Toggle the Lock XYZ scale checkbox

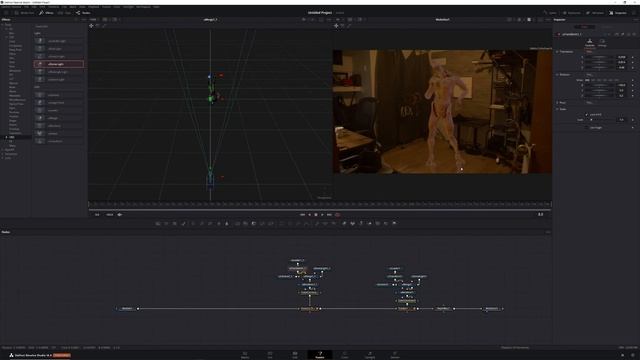click(x=587, y=114)
